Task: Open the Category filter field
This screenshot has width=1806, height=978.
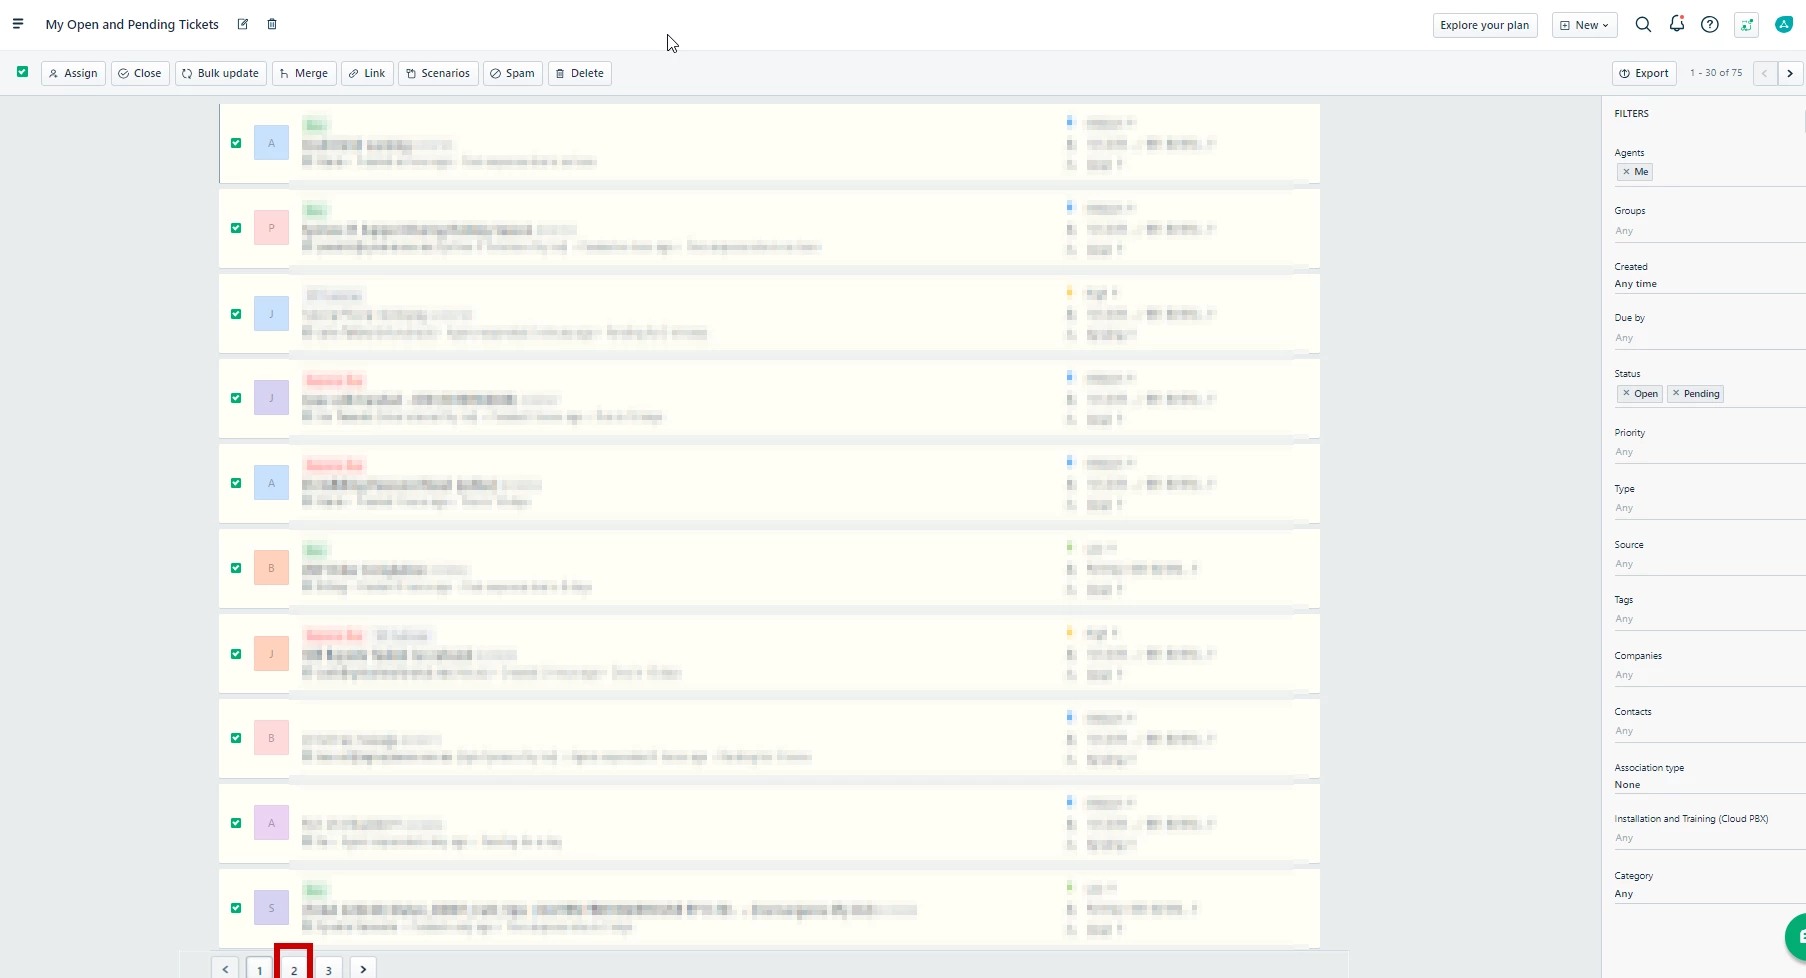Action: pos(1708,894)
